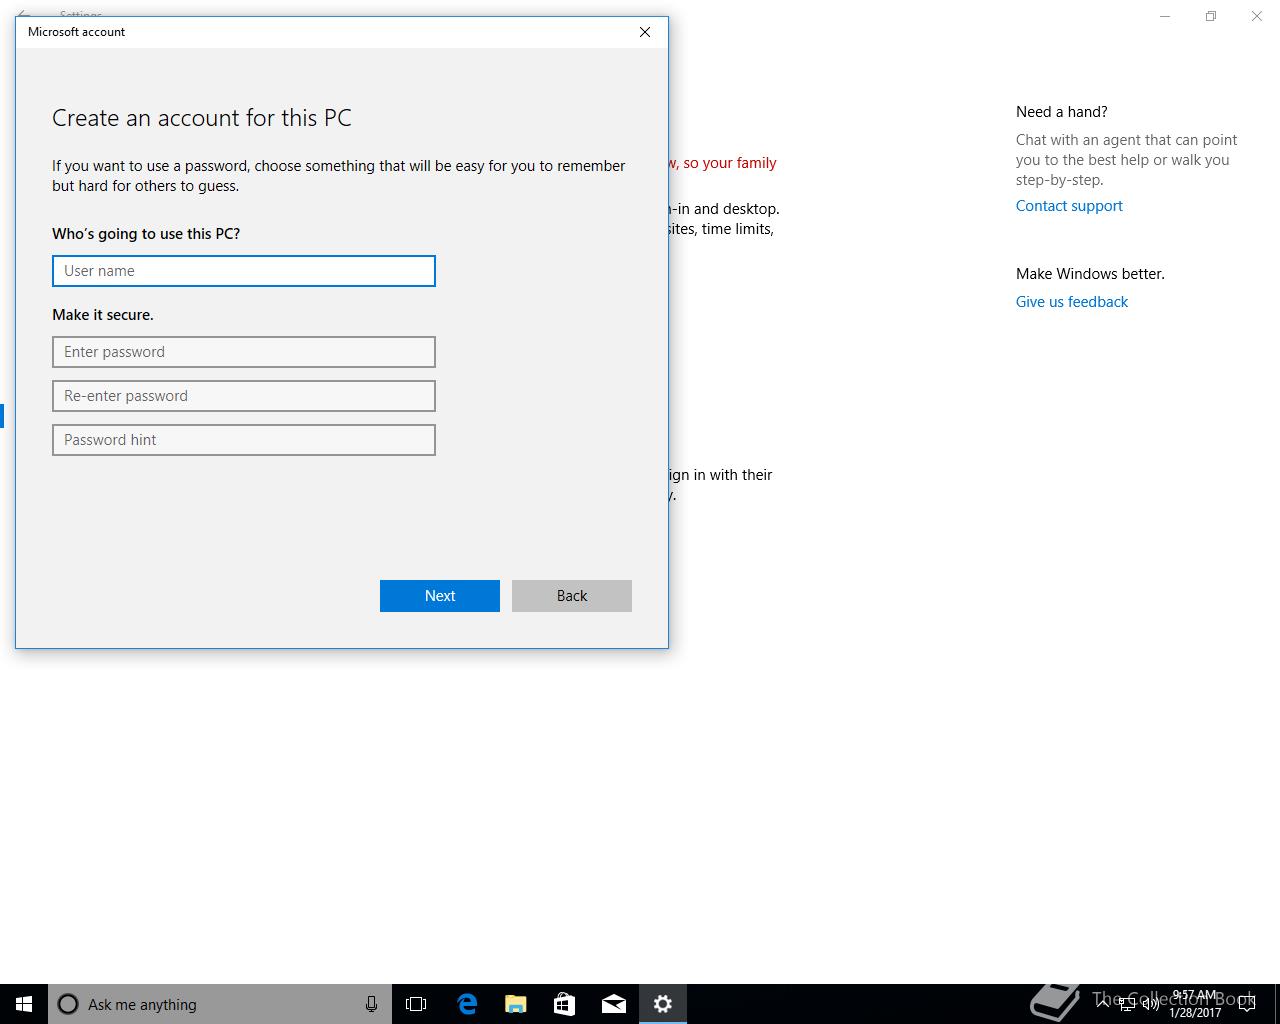
Task: Click the taskbar clock and date
Action: point(1195,1004)
